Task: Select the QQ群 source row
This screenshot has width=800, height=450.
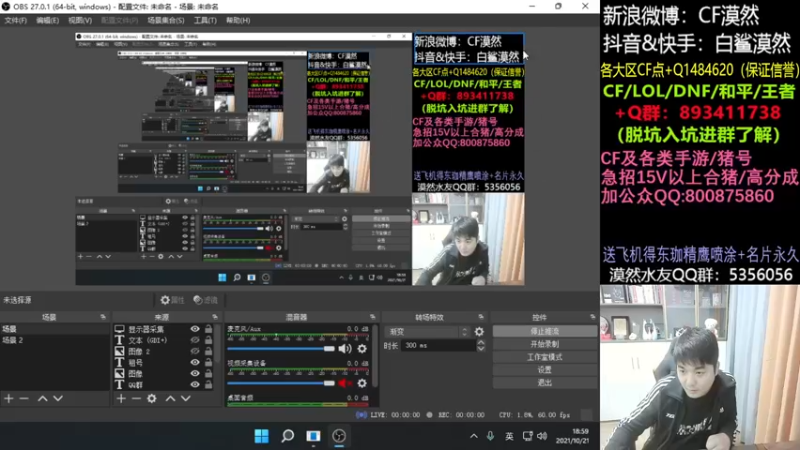Action: tap(164, 385)
